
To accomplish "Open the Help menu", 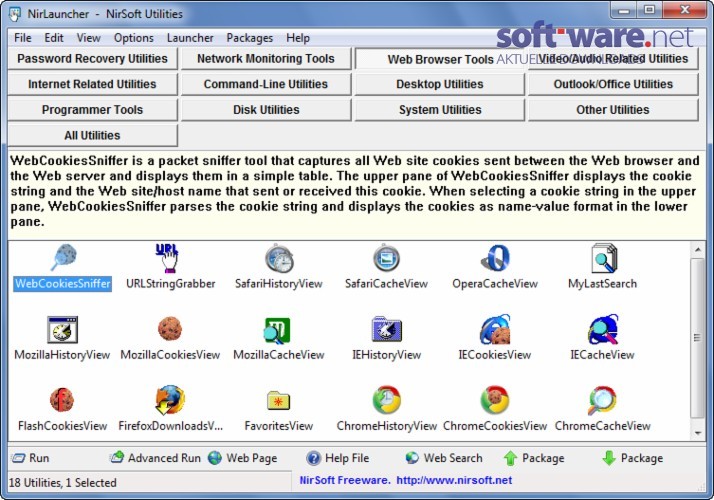I will pyautogui.click(x=298, y=38).
